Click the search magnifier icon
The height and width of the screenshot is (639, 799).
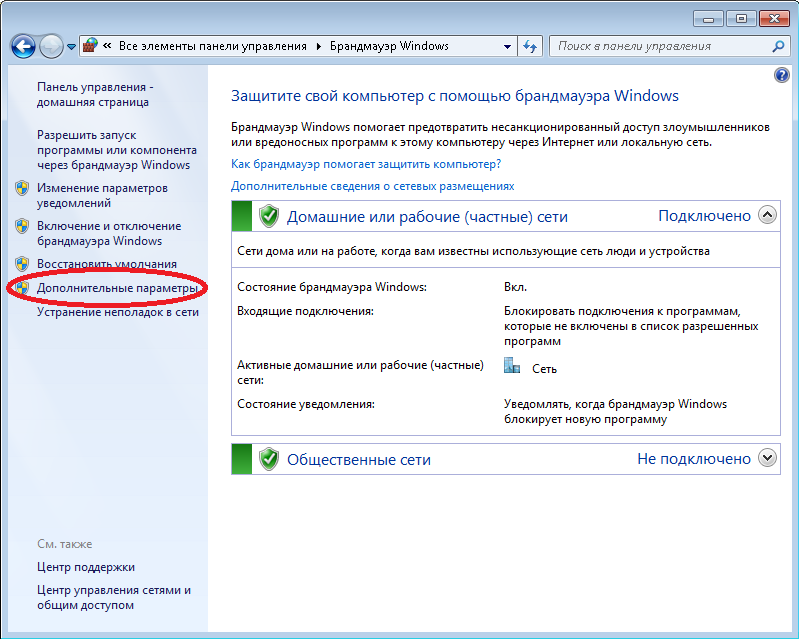[778, 46]
